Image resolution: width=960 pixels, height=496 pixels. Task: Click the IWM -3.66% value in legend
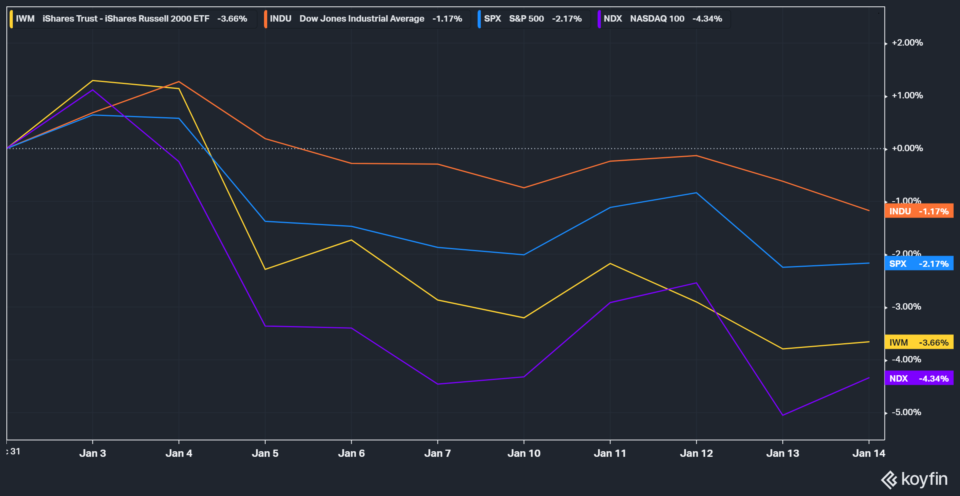click(x=232, y=18)
